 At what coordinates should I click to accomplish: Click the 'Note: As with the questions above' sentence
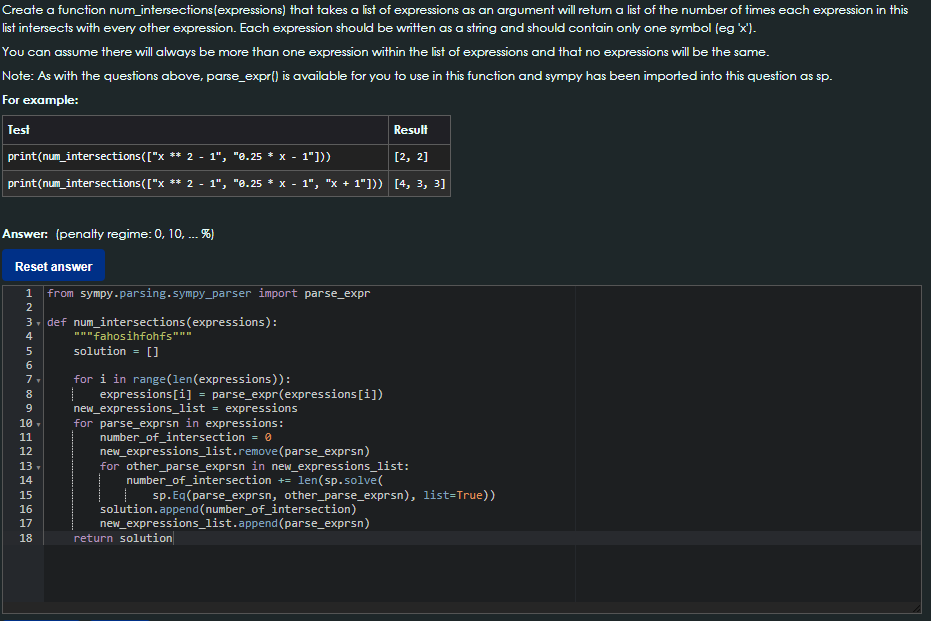point(417,76)
